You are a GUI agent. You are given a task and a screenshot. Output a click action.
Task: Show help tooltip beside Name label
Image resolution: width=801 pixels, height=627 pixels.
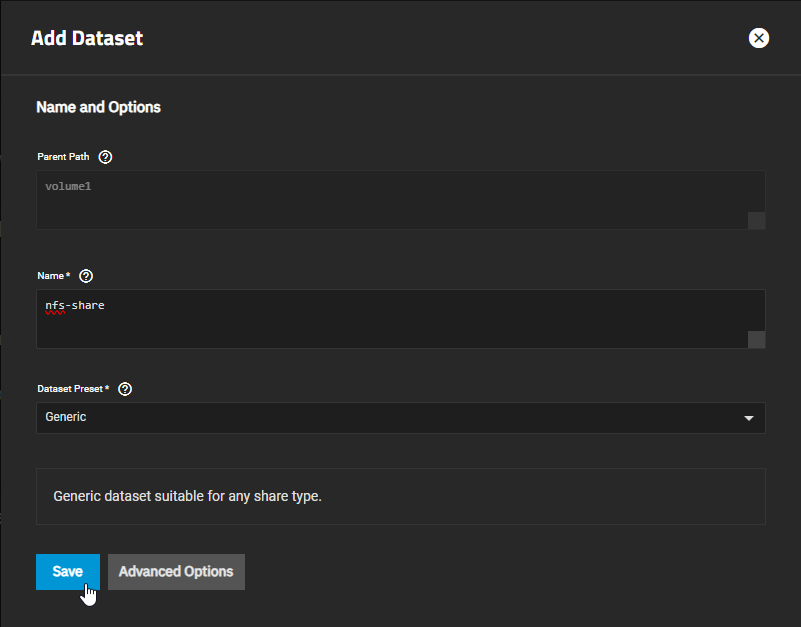tap(86, 276)
